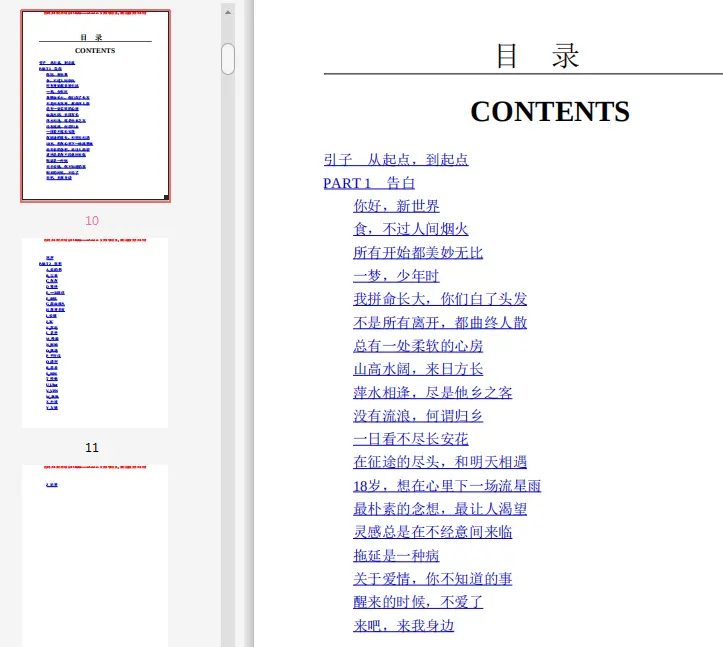Open link PART 1 告白
This screenshot has width=723, height=647.
point(369,183)
